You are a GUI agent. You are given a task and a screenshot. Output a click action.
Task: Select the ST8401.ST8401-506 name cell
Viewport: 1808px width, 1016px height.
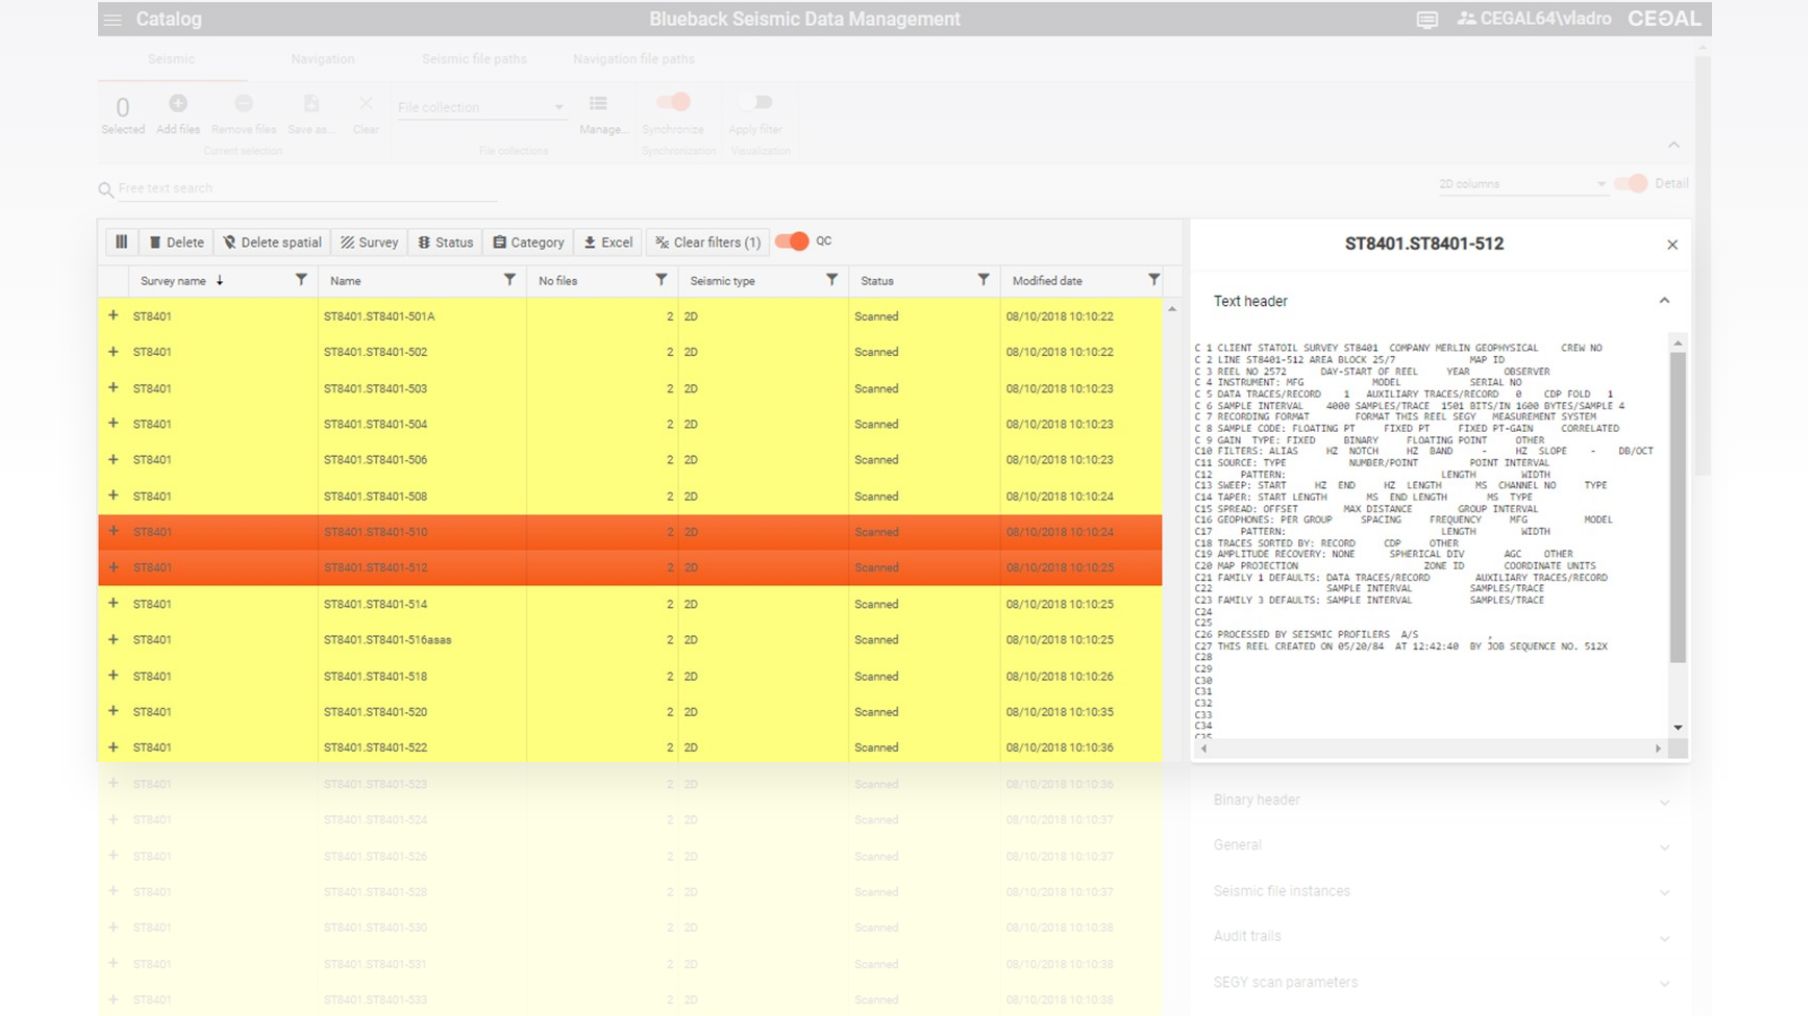[x=422, y=460]
